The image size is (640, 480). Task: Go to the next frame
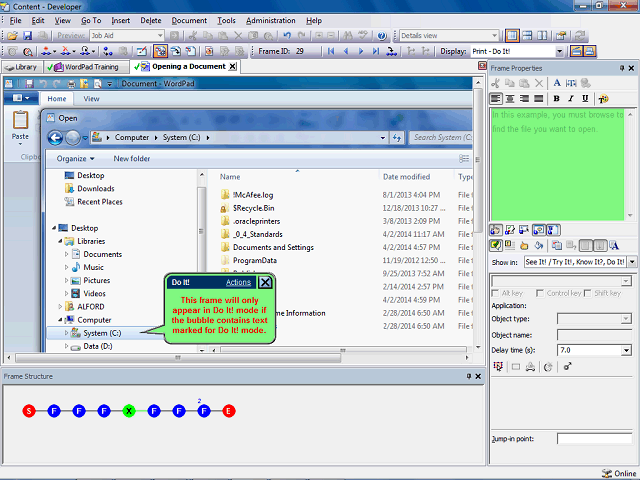point(361,51)
